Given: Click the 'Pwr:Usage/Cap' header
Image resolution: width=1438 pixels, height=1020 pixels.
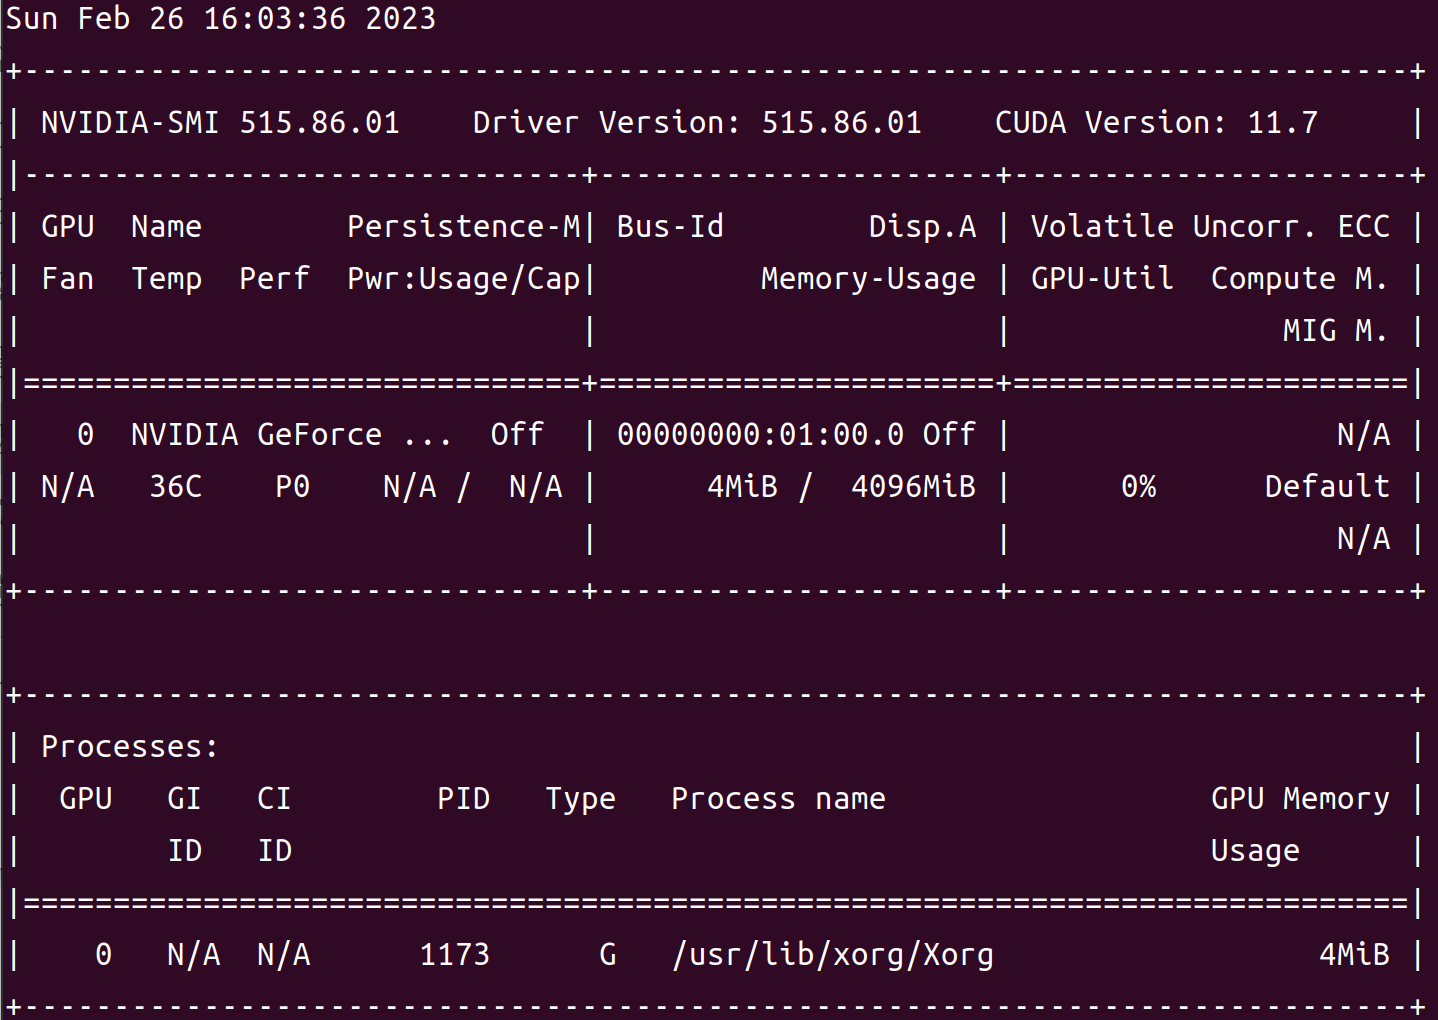Looking at the screenshot, I should [x=463, y=279].
